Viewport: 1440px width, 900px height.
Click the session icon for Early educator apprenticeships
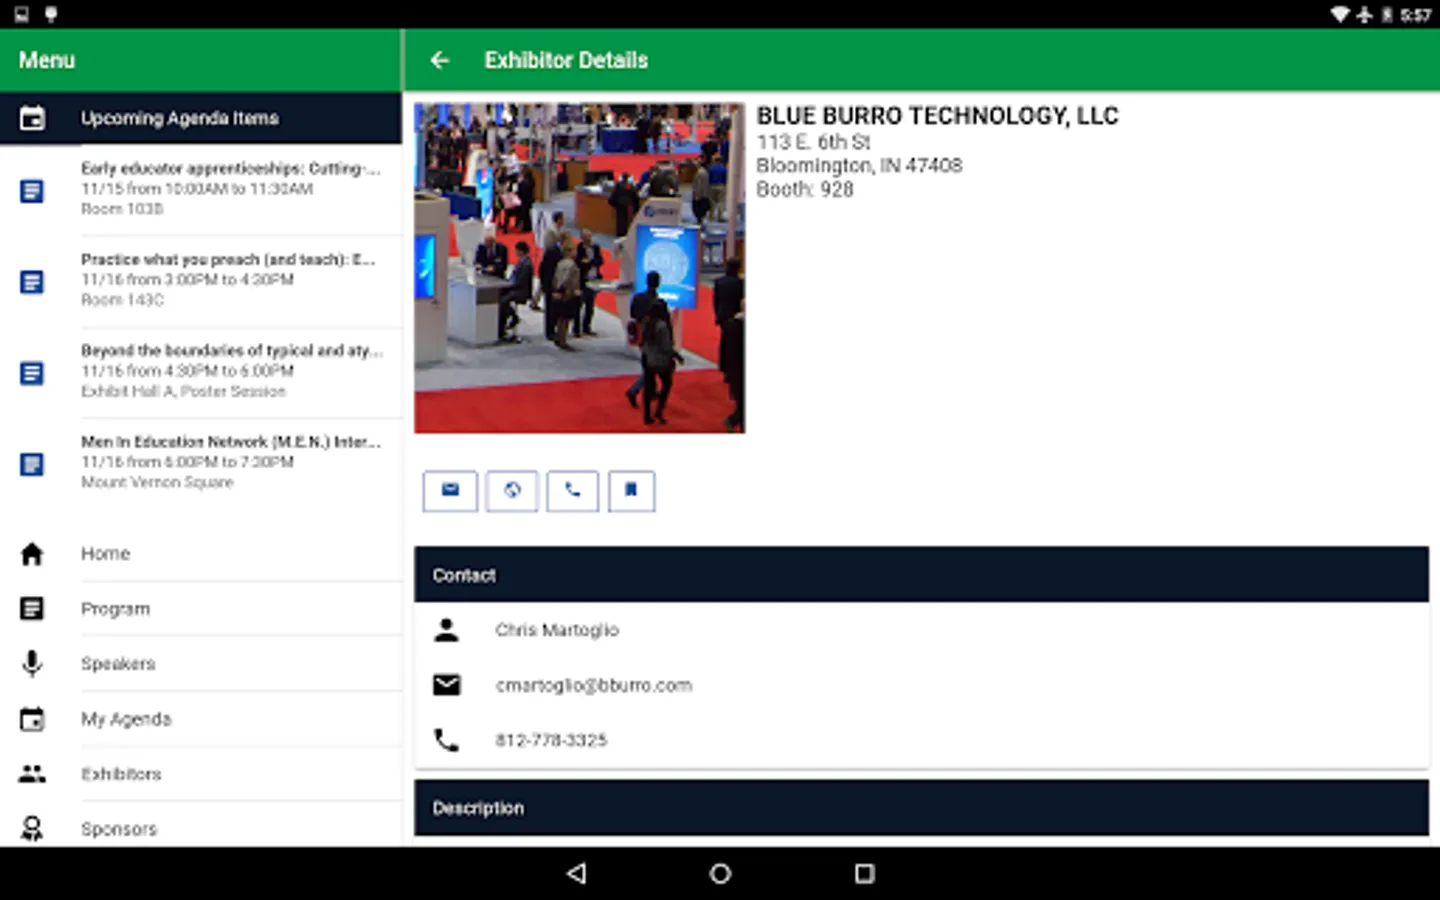pos(32,190)
